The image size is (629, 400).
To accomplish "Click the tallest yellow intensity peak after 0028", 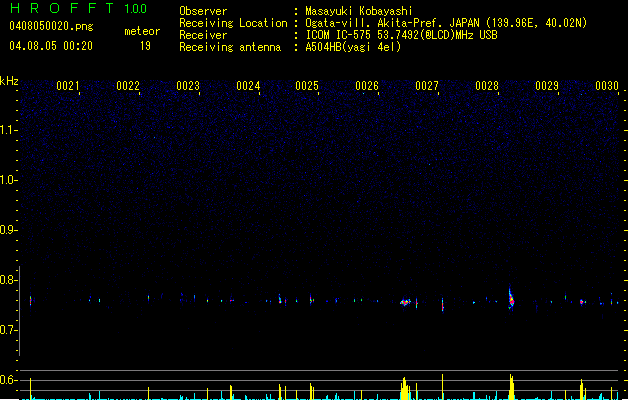I will [x=511, y=387].
